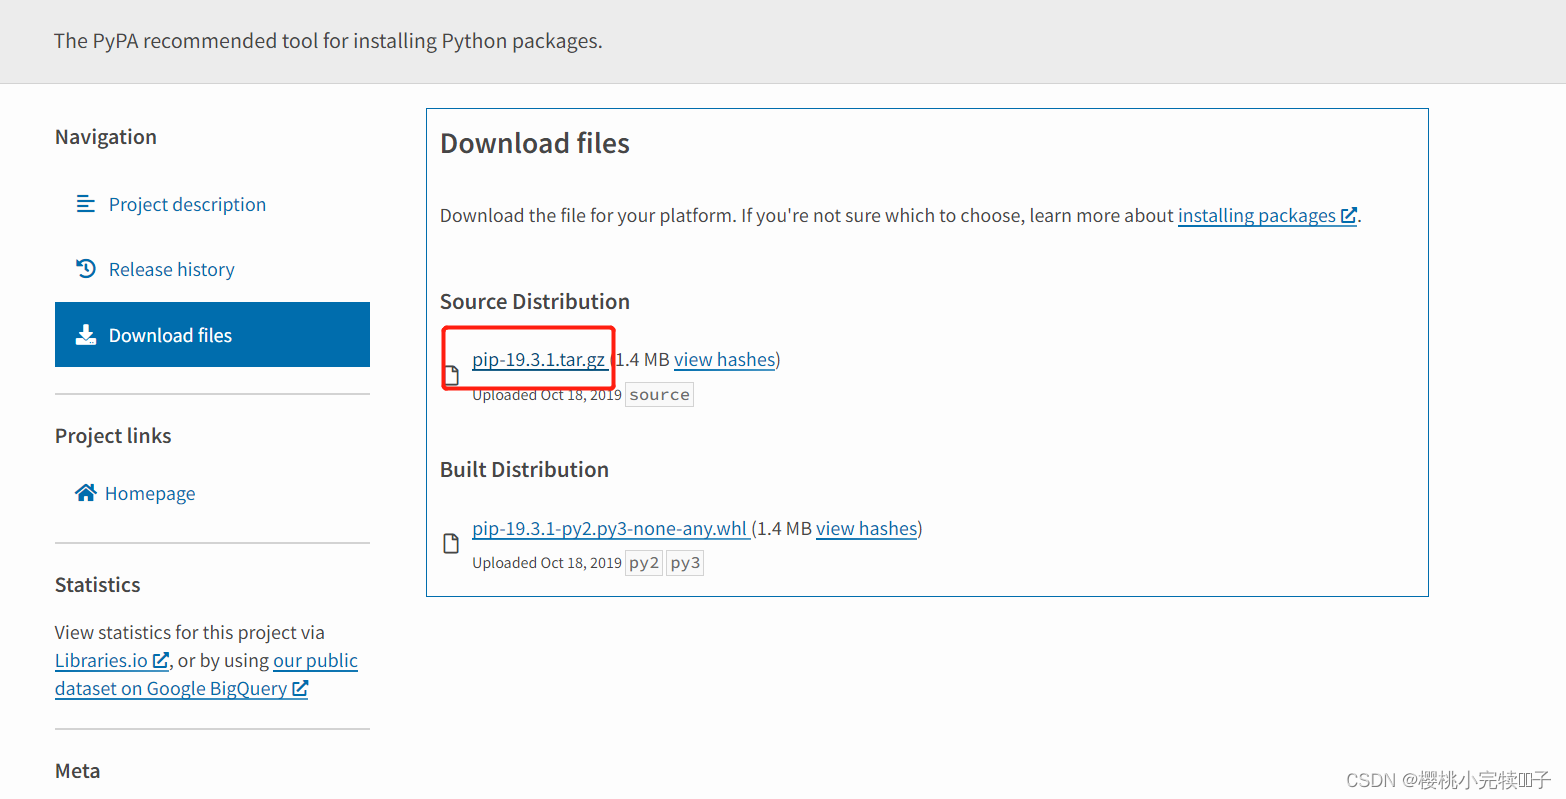Screen dimensions: 1566x799
Task: Open the public dataset on Google BigQuery link
Action: point(206,674)
